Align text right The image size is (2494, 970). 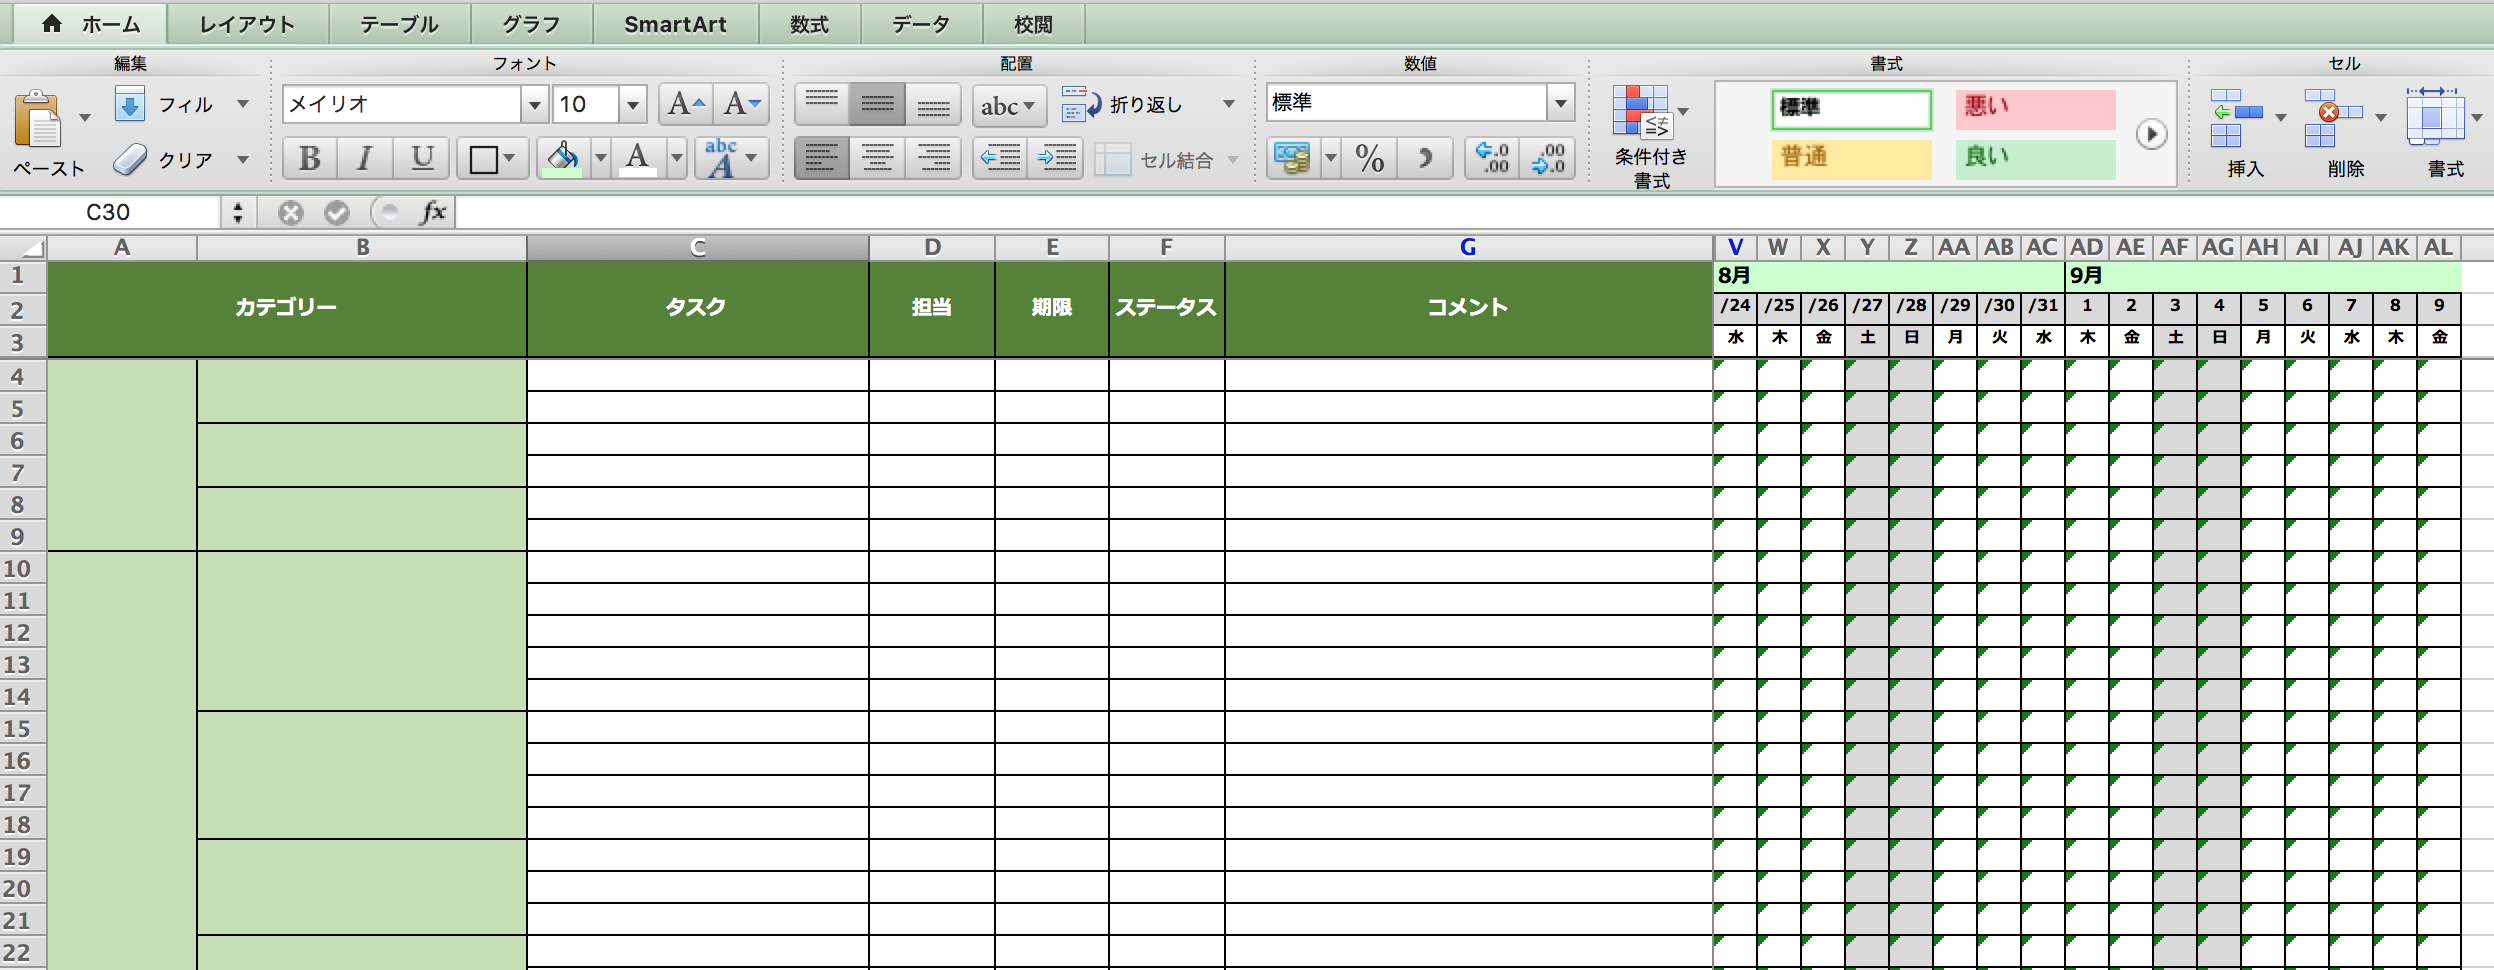coord(933,158)
